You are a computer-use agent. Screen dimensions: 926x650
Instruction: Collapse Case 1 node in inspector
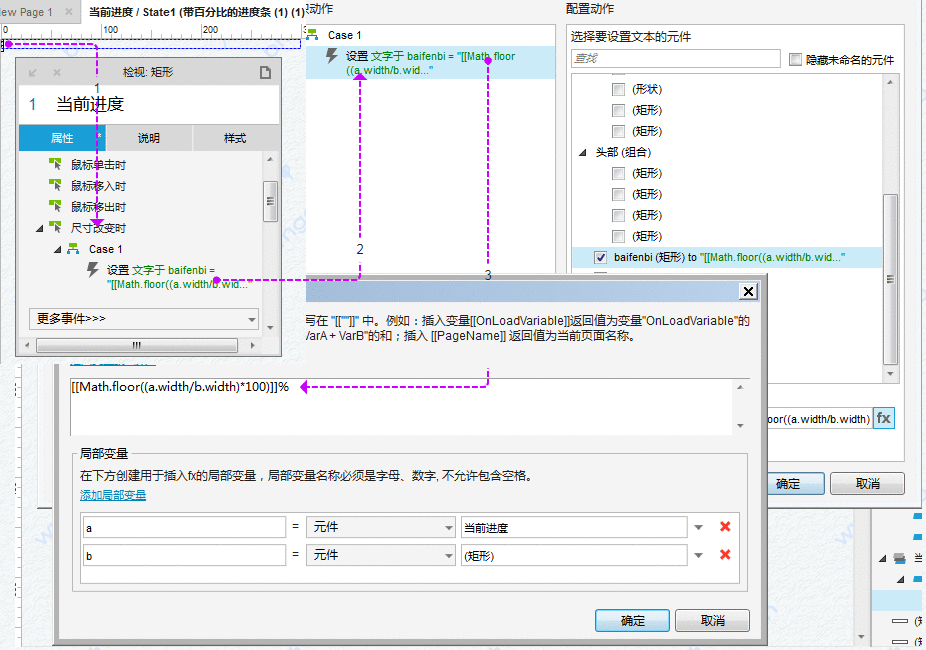58,249
